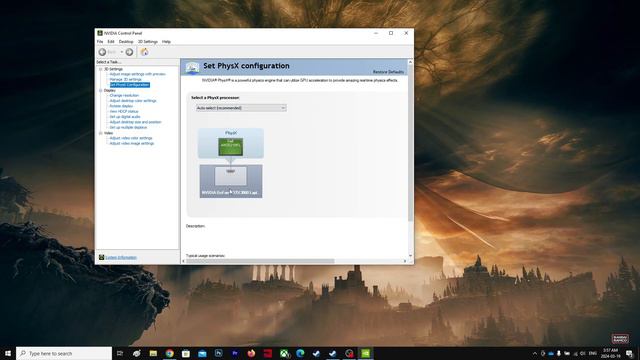The height and width of the screenshot is (360, 640).
Task: Click the vertical scrollbar down arrow
Action: click(410, 256)
